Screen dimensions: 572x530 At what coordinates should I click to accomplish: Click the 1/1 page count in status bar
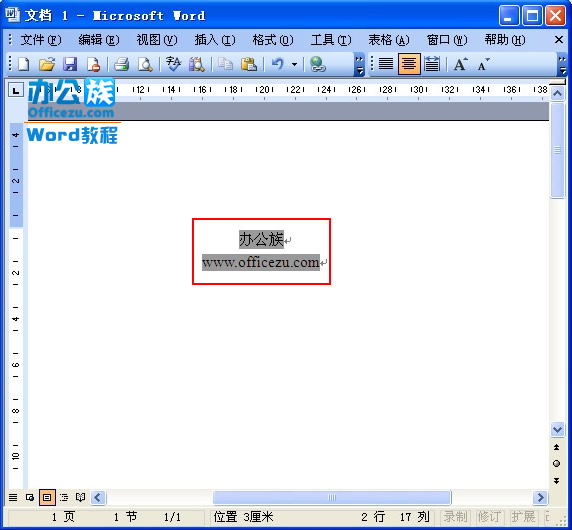[x=172, y=517]
